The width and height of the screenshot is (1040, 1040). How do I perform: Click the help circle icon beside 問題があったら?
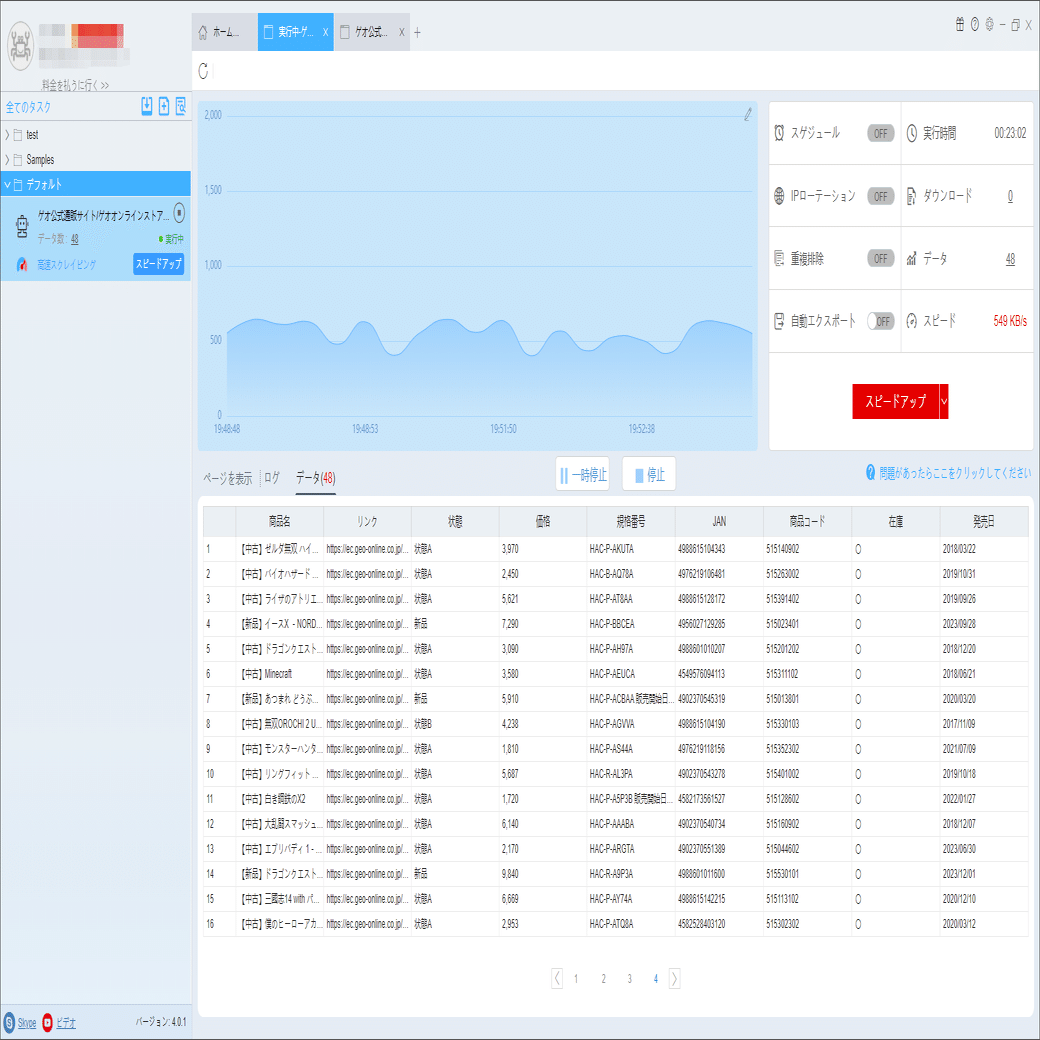pos(870,472)
